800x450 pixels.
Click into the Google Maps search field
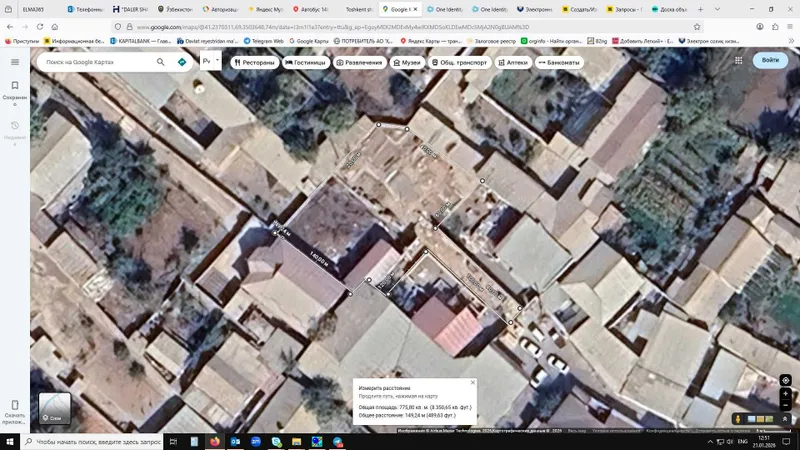click(x=98, y=62)
